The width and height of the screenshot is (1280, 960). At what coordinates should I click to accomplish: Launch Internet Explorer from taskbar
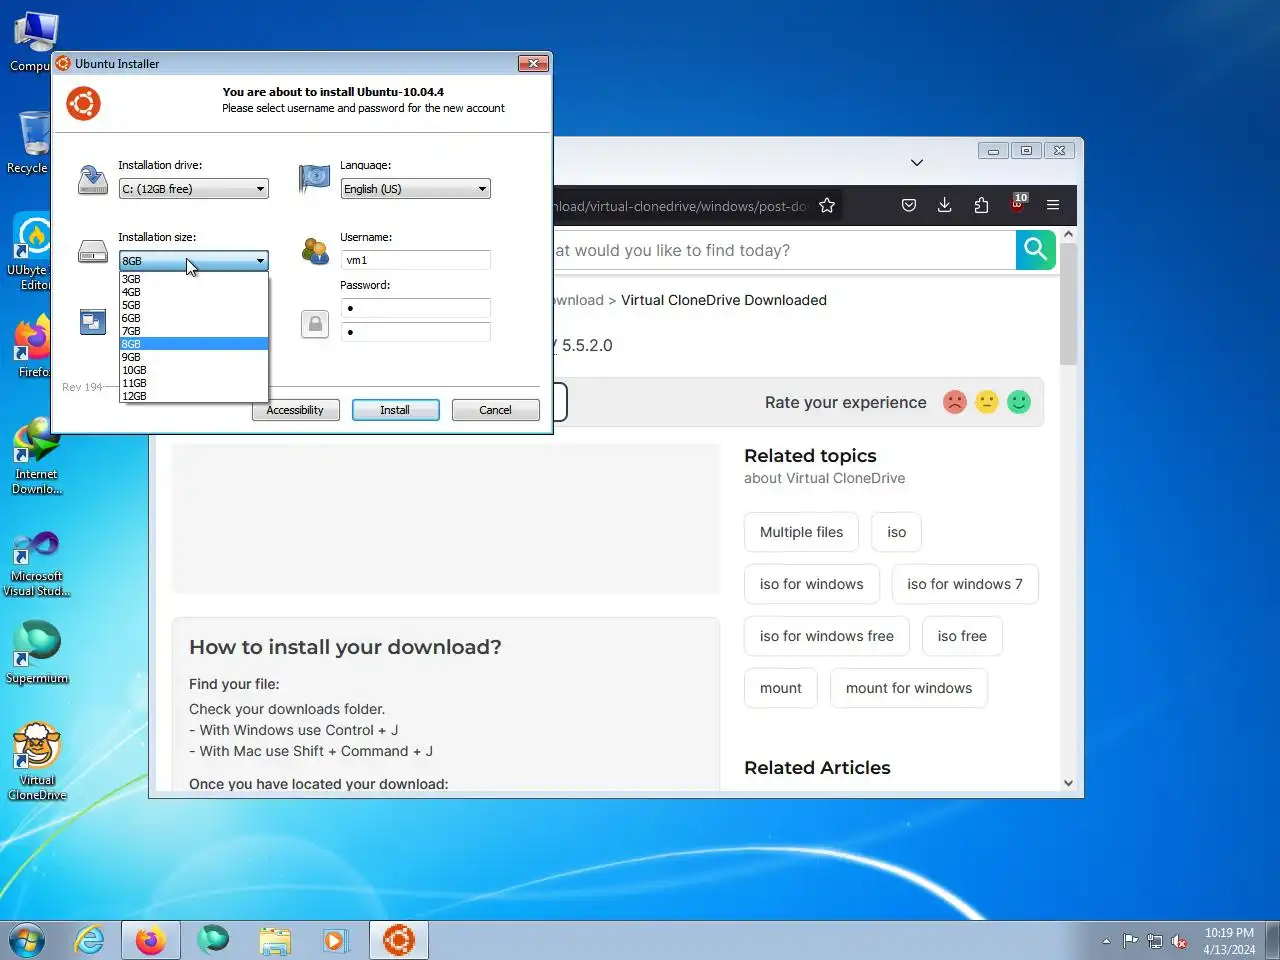pyautogui.click(x=90, y=940)
